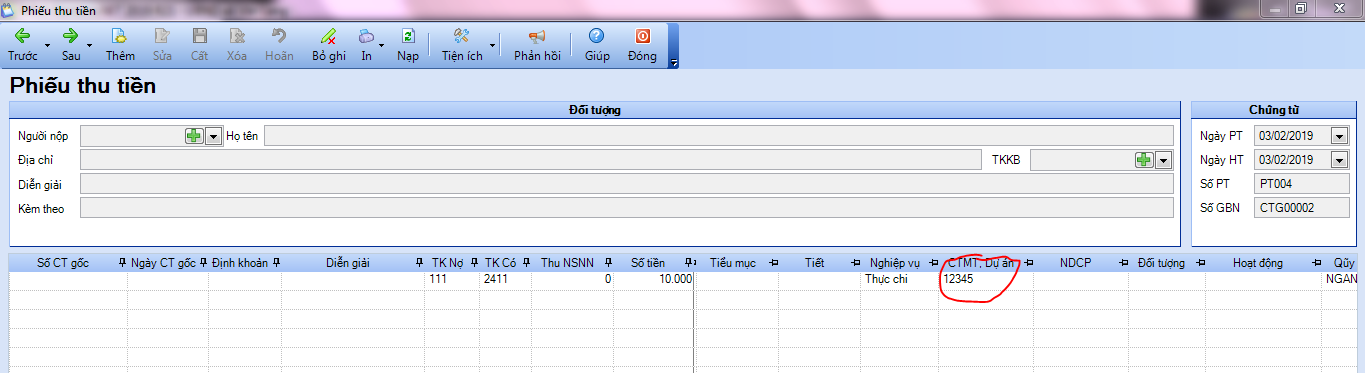Click the Số GBN field CTG00002
This screenshot has height=373, width=1365.
click(1302, 208)
